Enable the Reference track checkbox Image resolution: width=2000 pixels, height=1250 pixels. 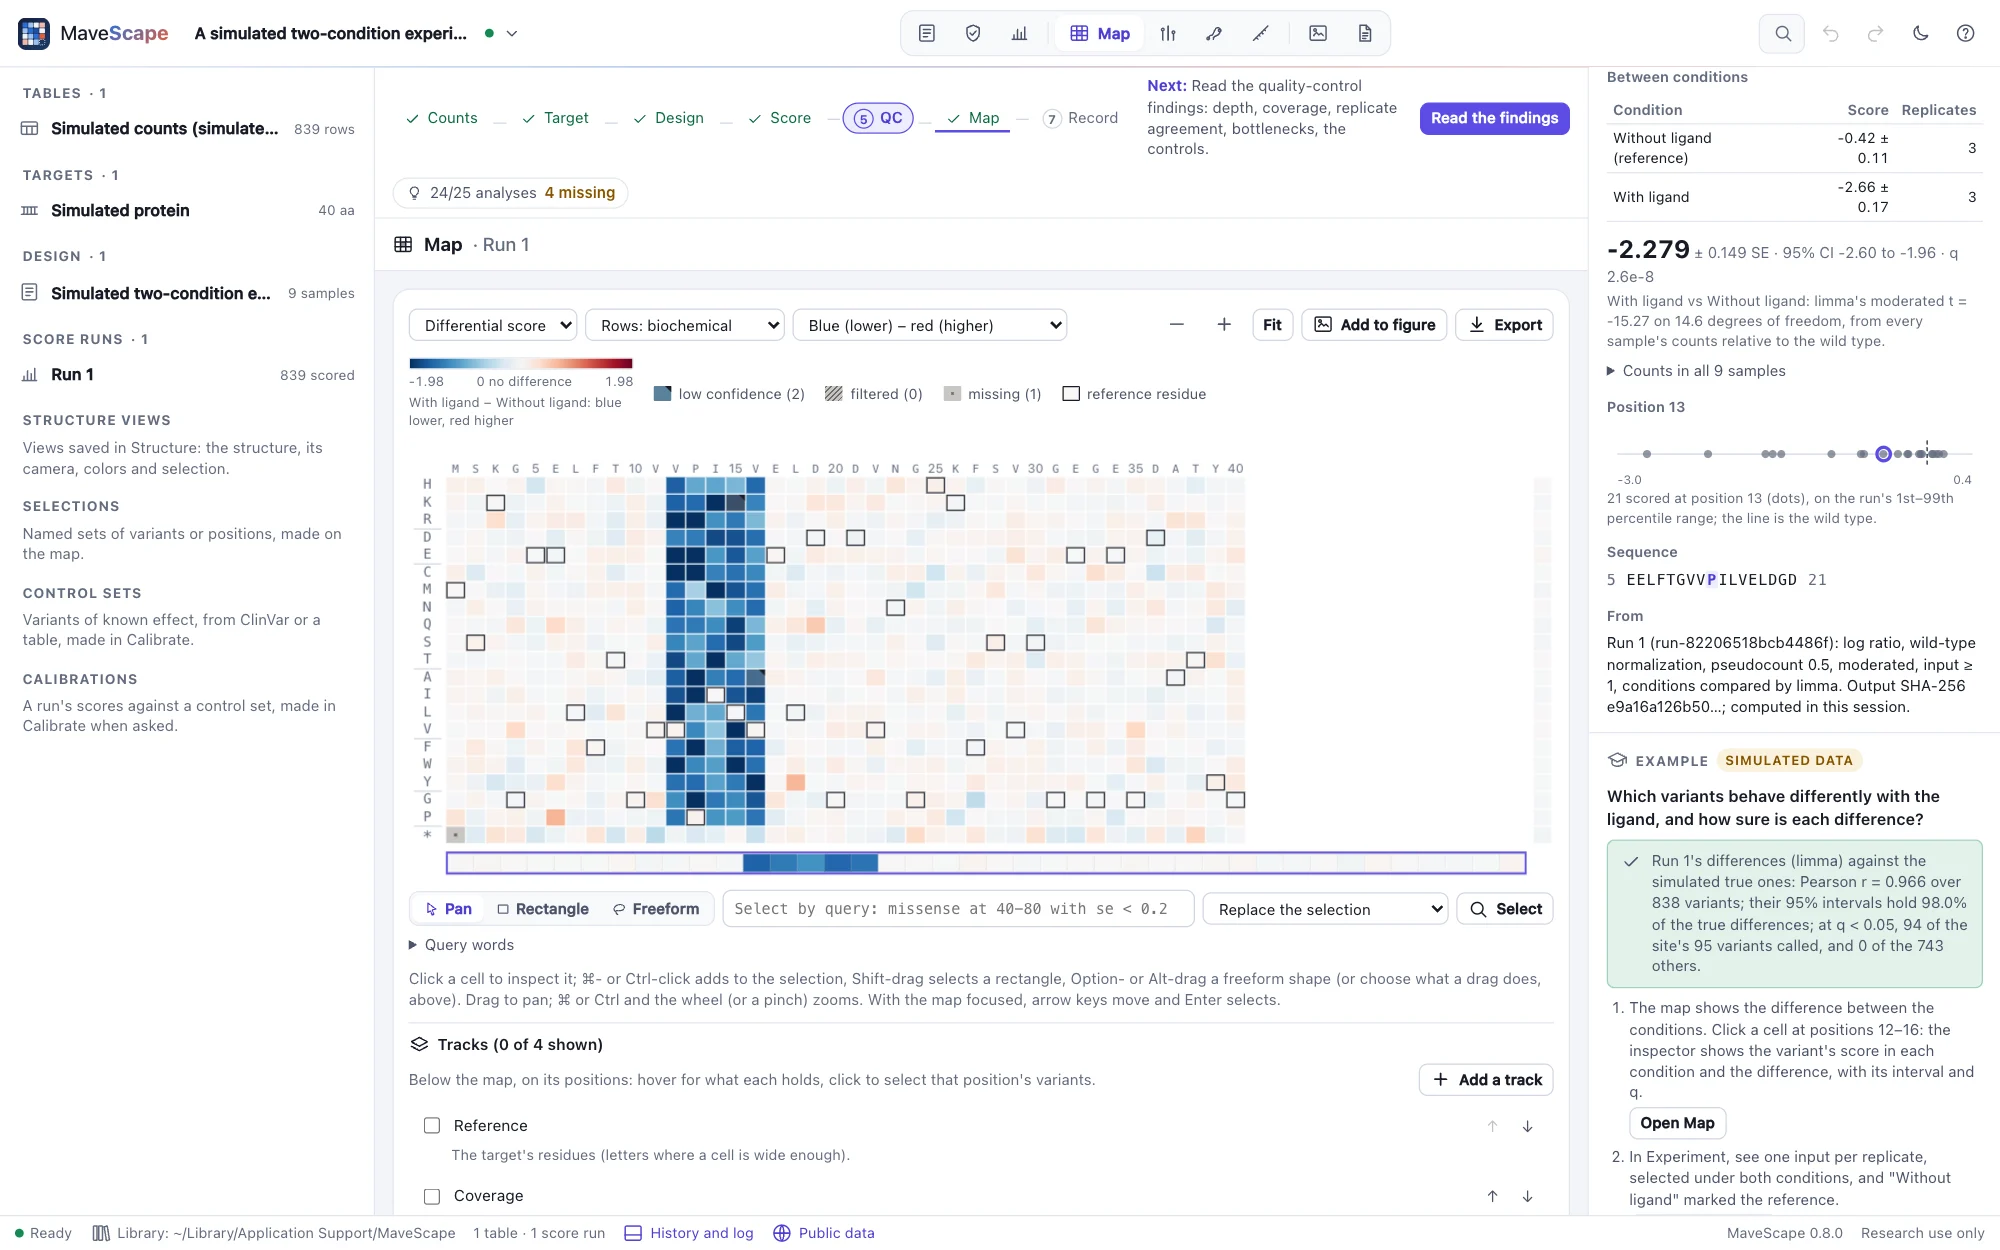tap(432, 1125)
